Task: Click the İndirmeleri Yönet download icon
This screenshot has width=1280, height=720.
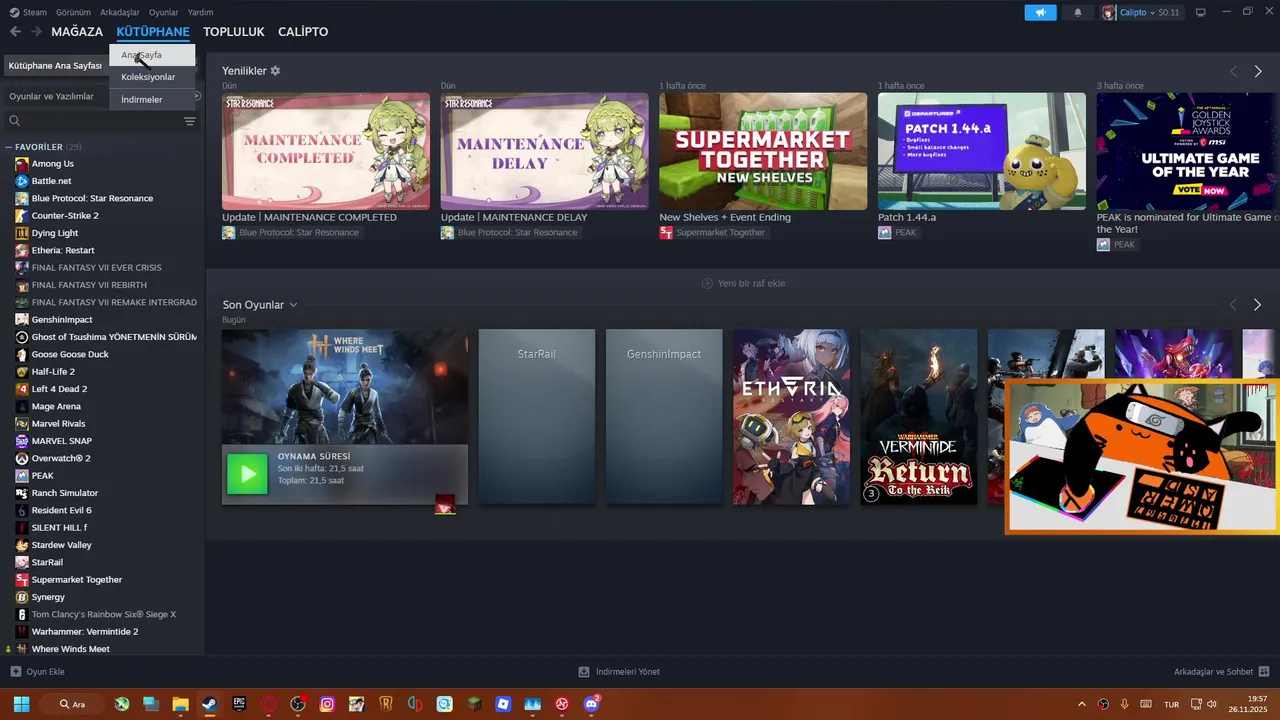Action: click(584, 672)
